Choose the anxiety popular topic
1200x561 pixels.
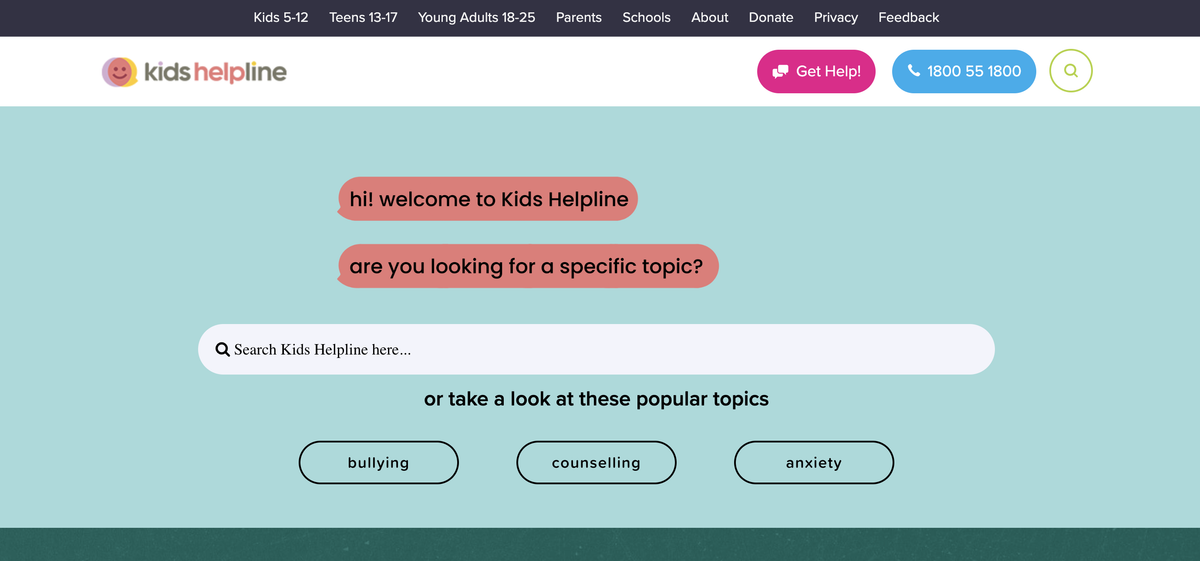pos(814,462)
